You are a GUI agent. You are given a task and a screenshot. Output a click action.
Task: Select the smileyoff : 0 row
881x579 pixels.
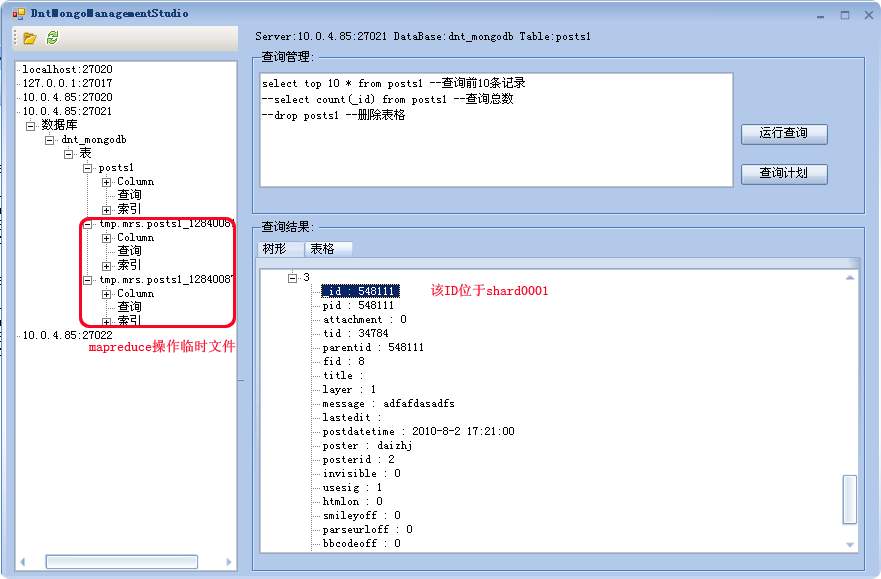point(361,516)
